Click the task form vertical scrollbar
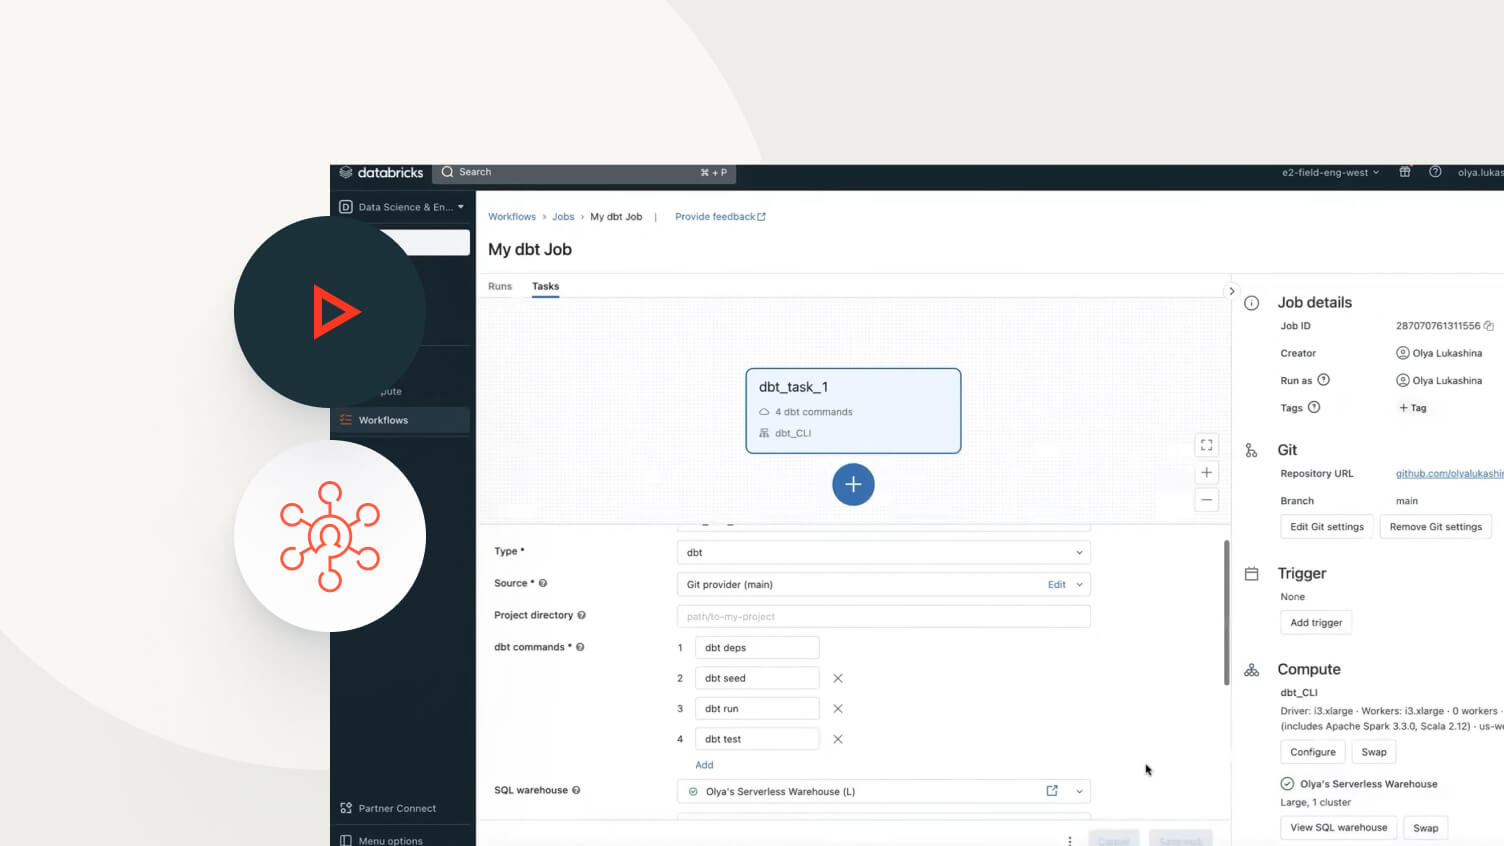 1226,613
